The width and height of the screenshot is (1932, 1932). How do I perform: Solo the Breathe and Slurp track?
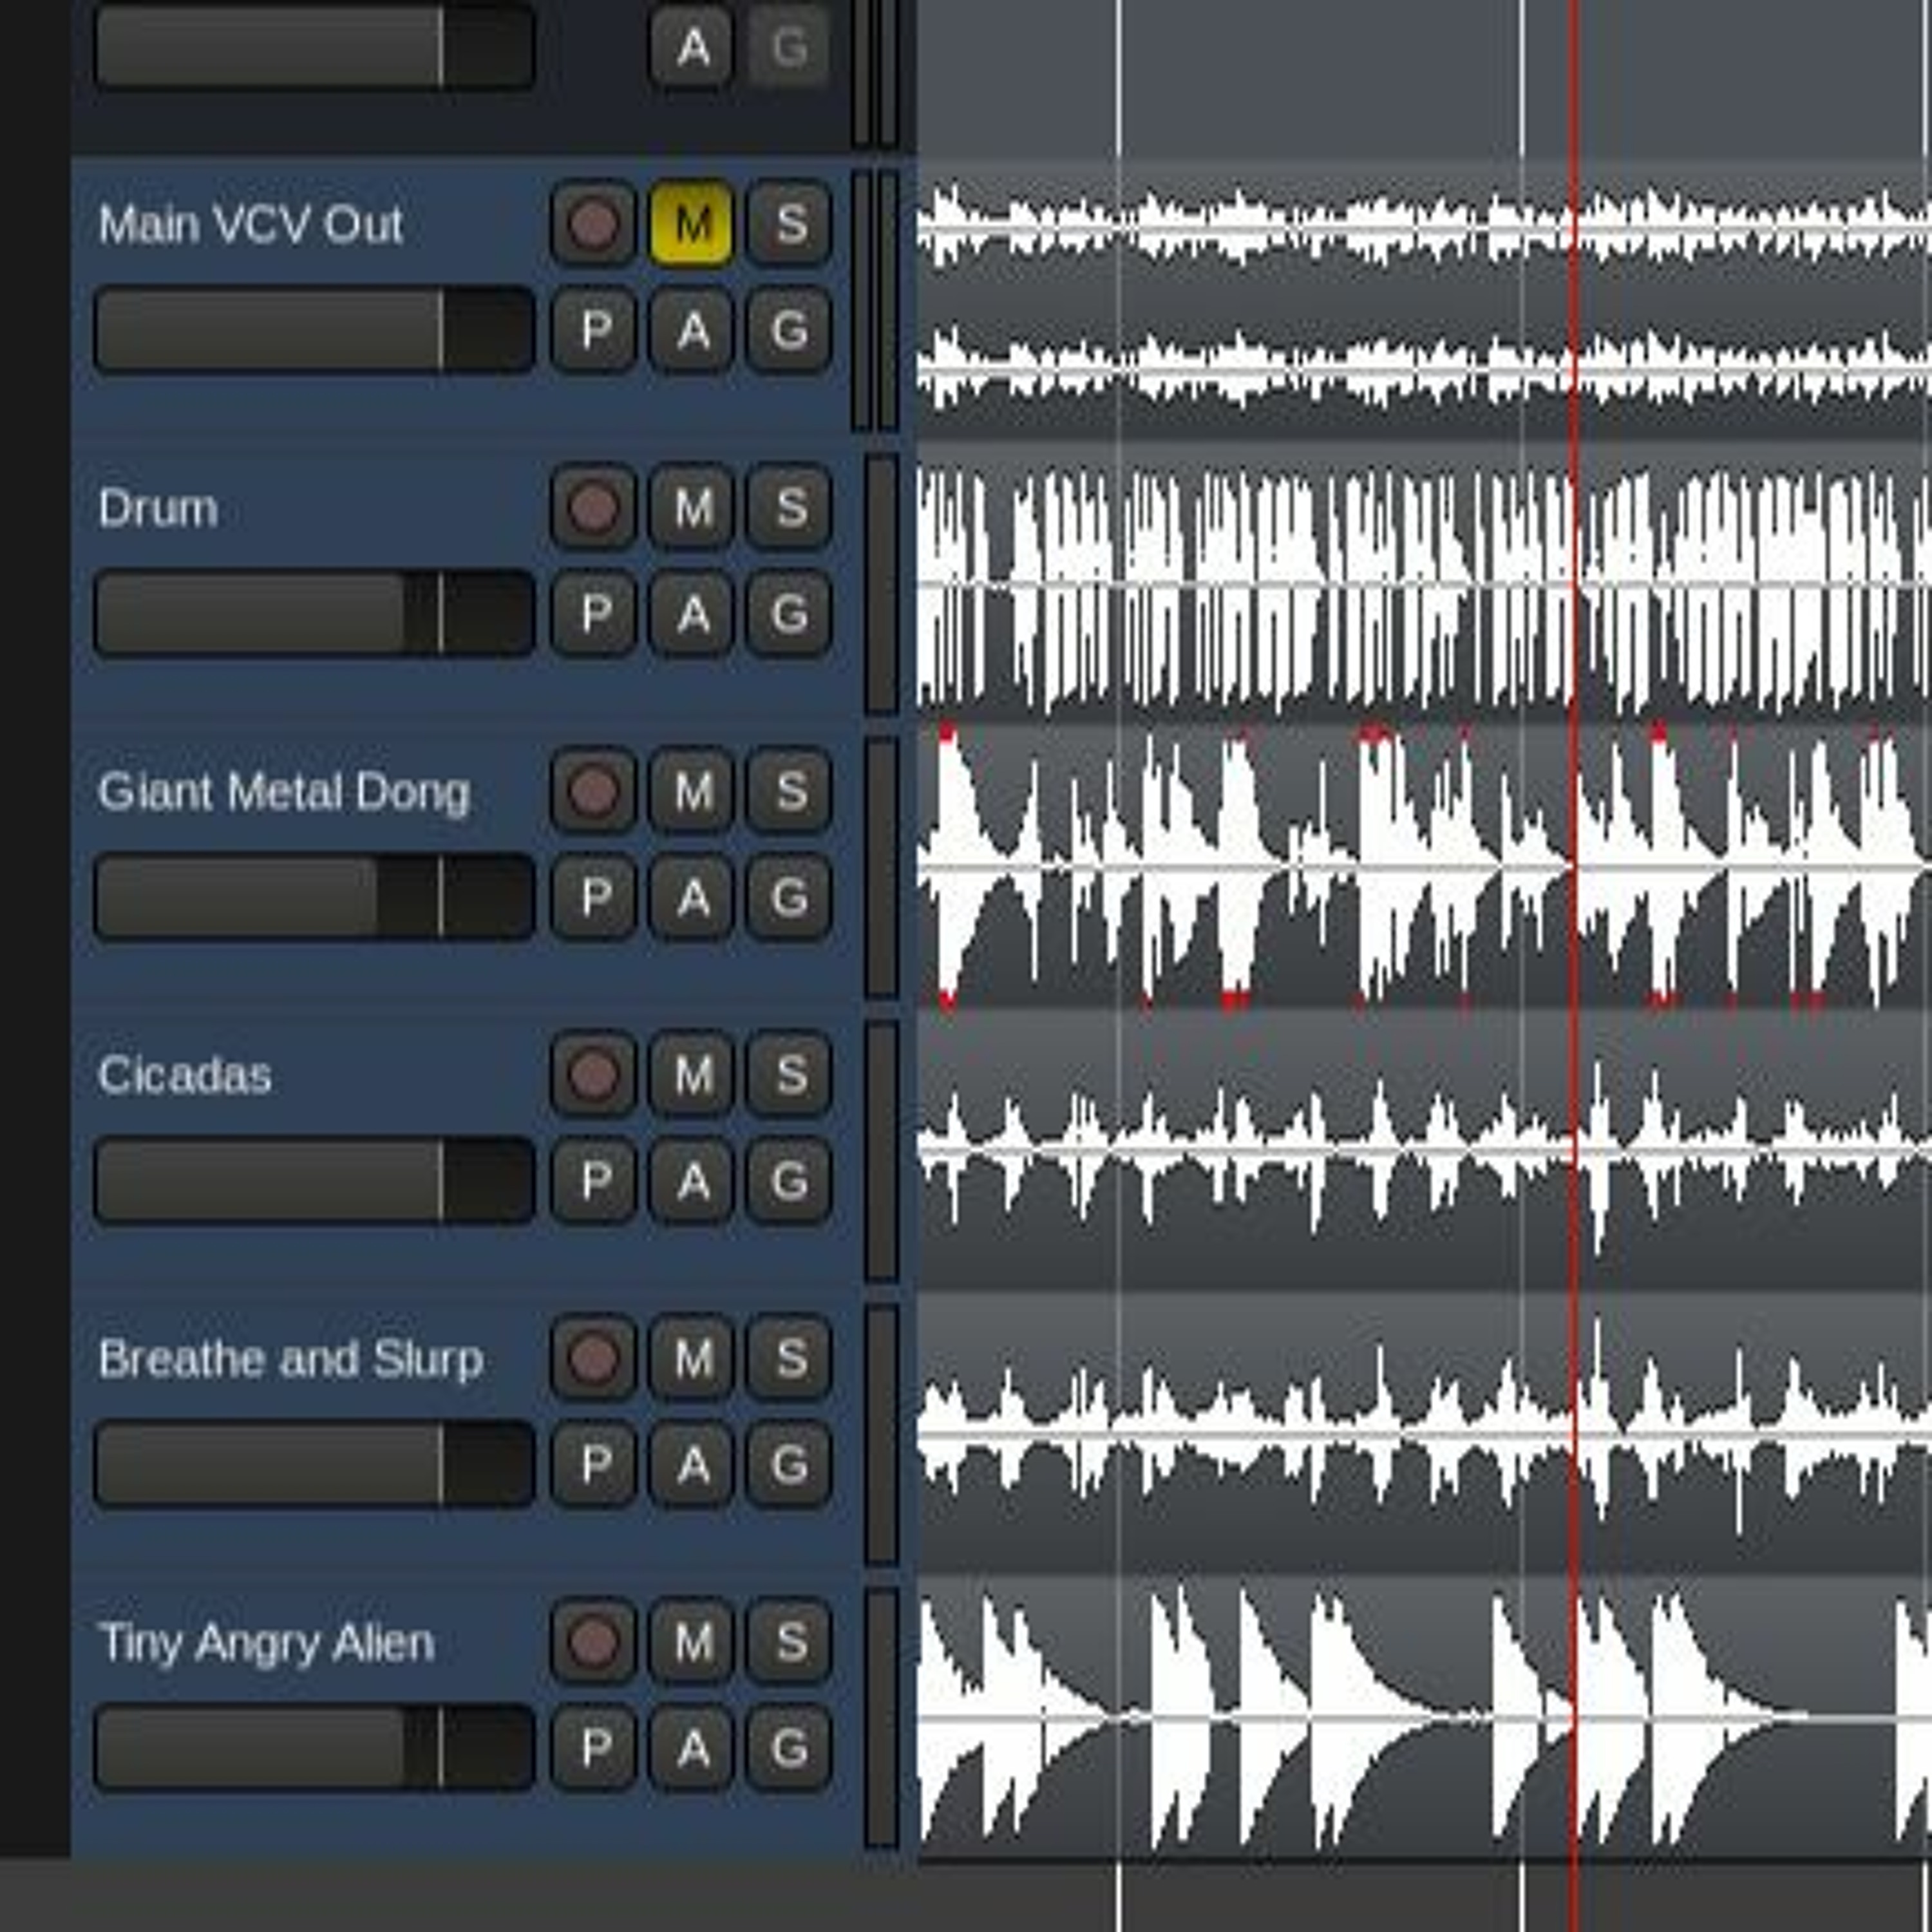click(789, 1358)
